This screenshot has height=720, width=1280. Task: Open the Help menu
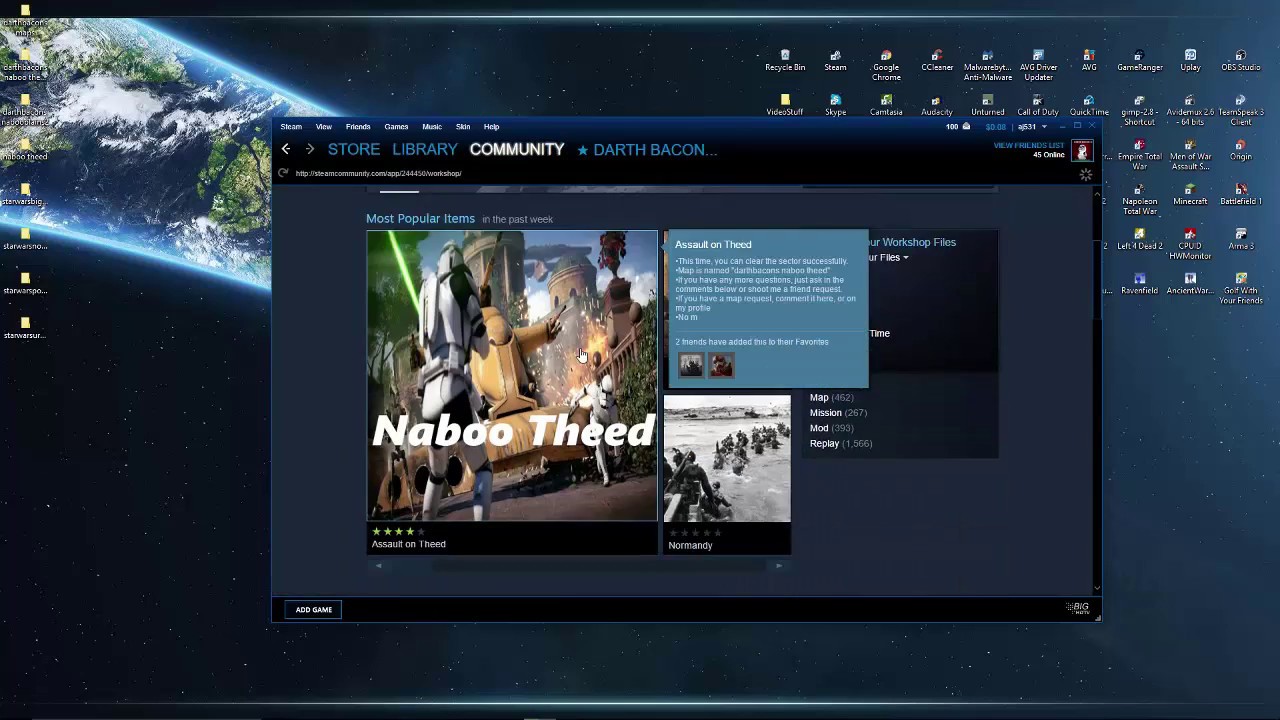(x=491, y=127)
